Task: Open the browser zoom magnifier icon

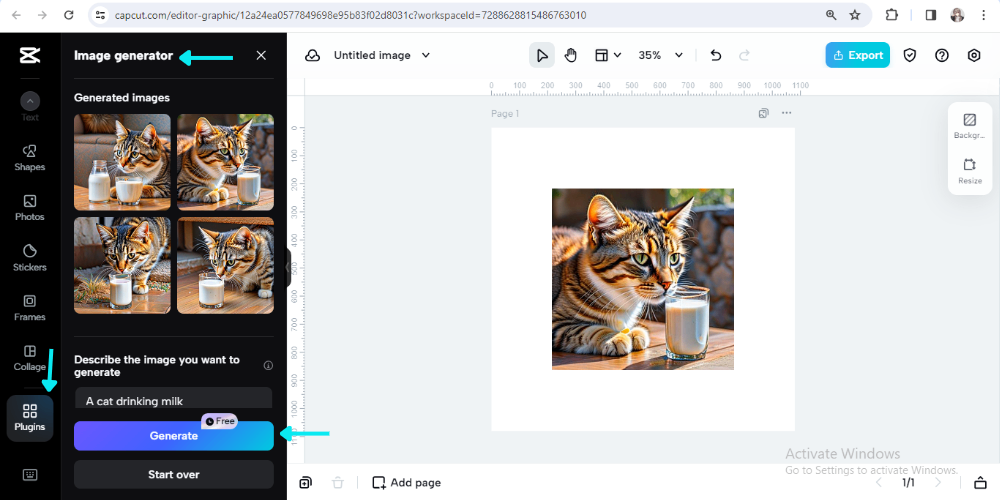Action: click(831, 15)
